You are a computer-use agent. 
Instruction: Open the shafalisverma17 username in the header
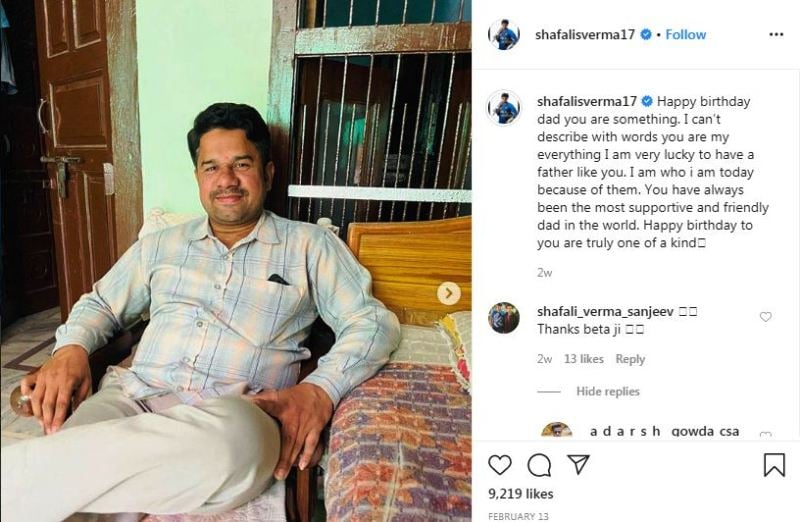coord(585,34)
